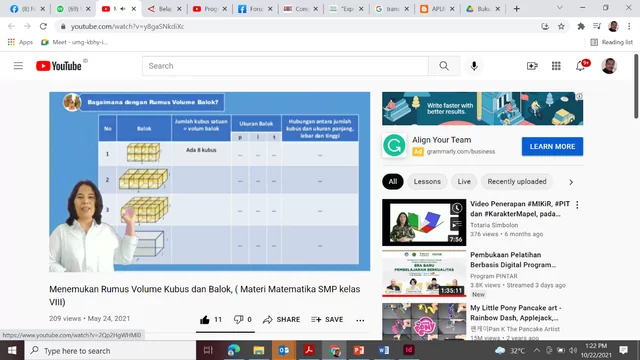Open the notifications bell

pyautogui.click(x=580, y=66)
